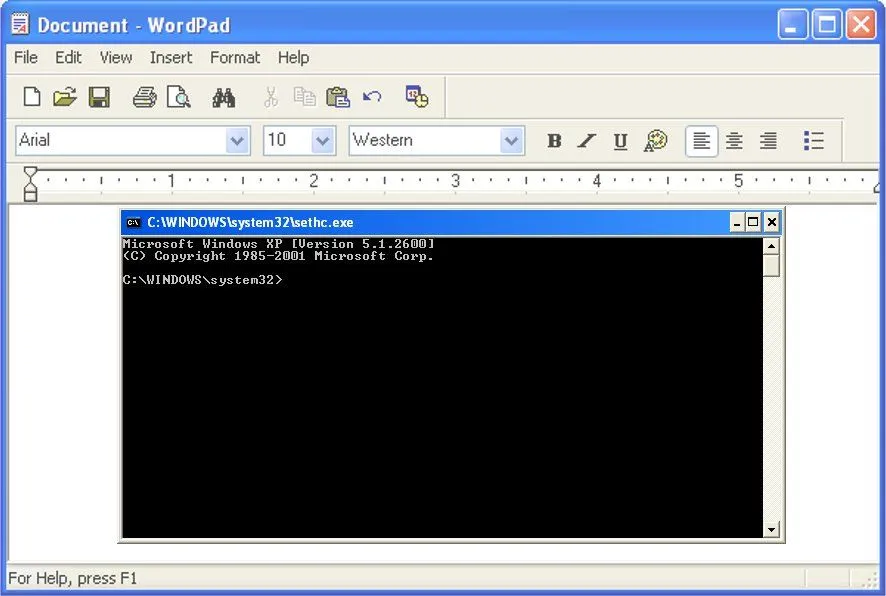Create a new document via New icon
886x596 pixels.
point(31,96)
